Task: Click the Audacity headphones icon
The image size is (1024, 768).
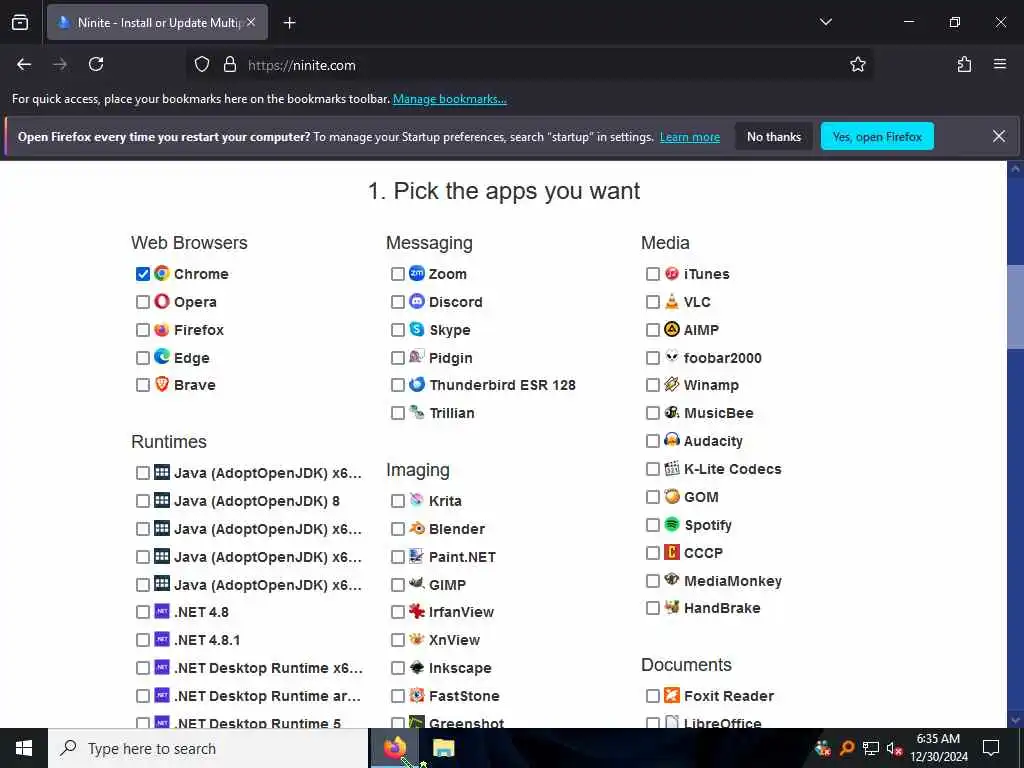Action: 672,440
